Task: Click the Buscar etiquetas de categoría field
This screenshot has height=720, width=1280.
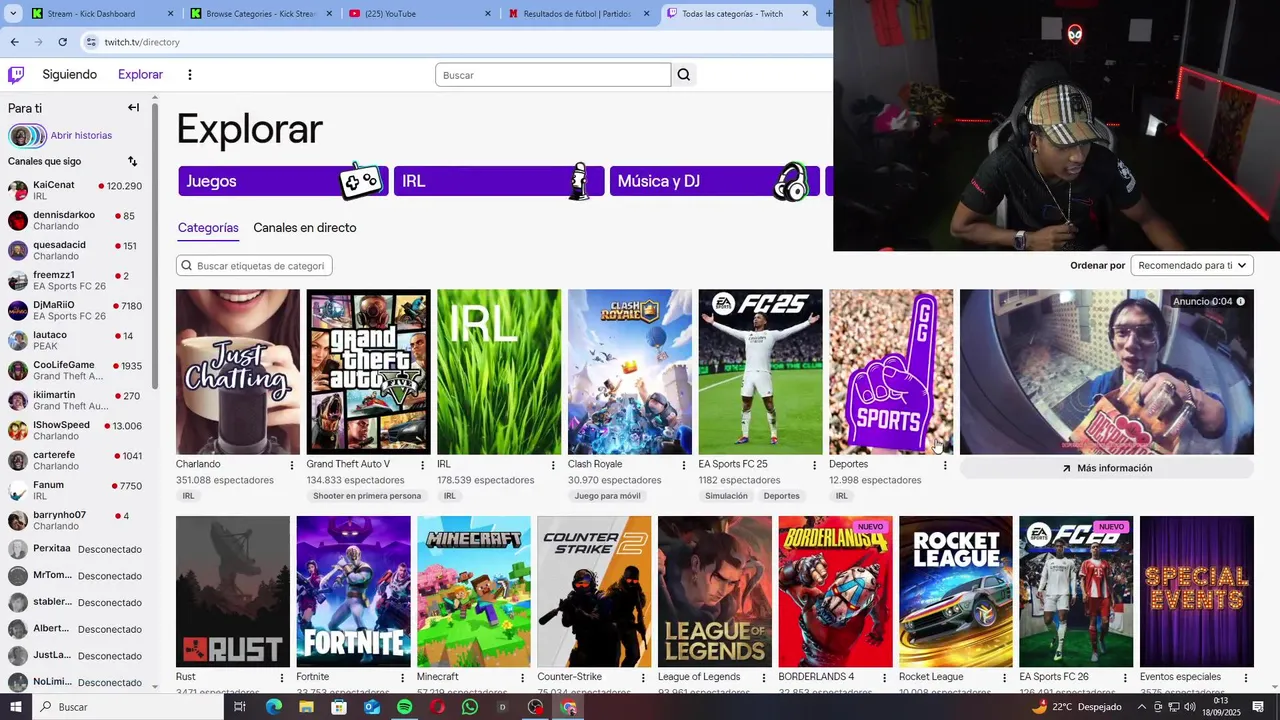Action: coord(254,265)
